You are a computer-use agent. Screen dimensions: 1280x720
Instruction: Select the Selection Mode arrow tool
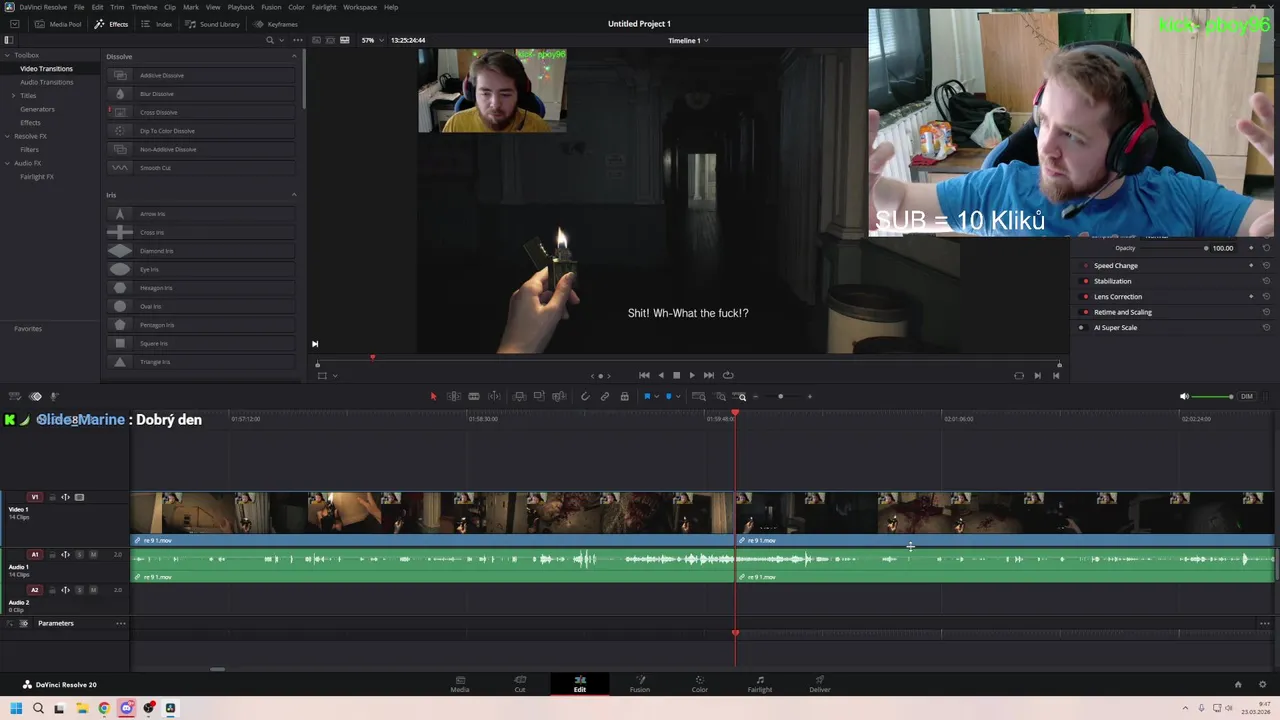[433, 397]
